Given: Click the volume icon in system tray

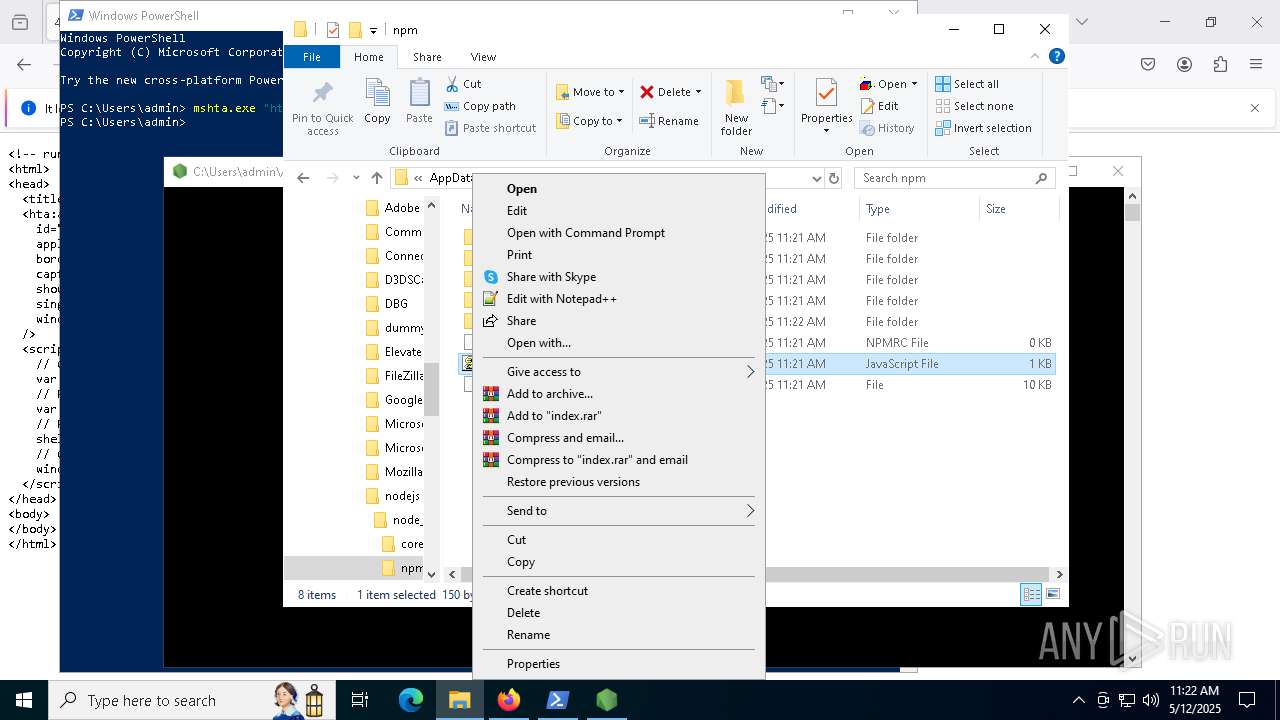Looking at the screenshot, I should [1150, 700].
